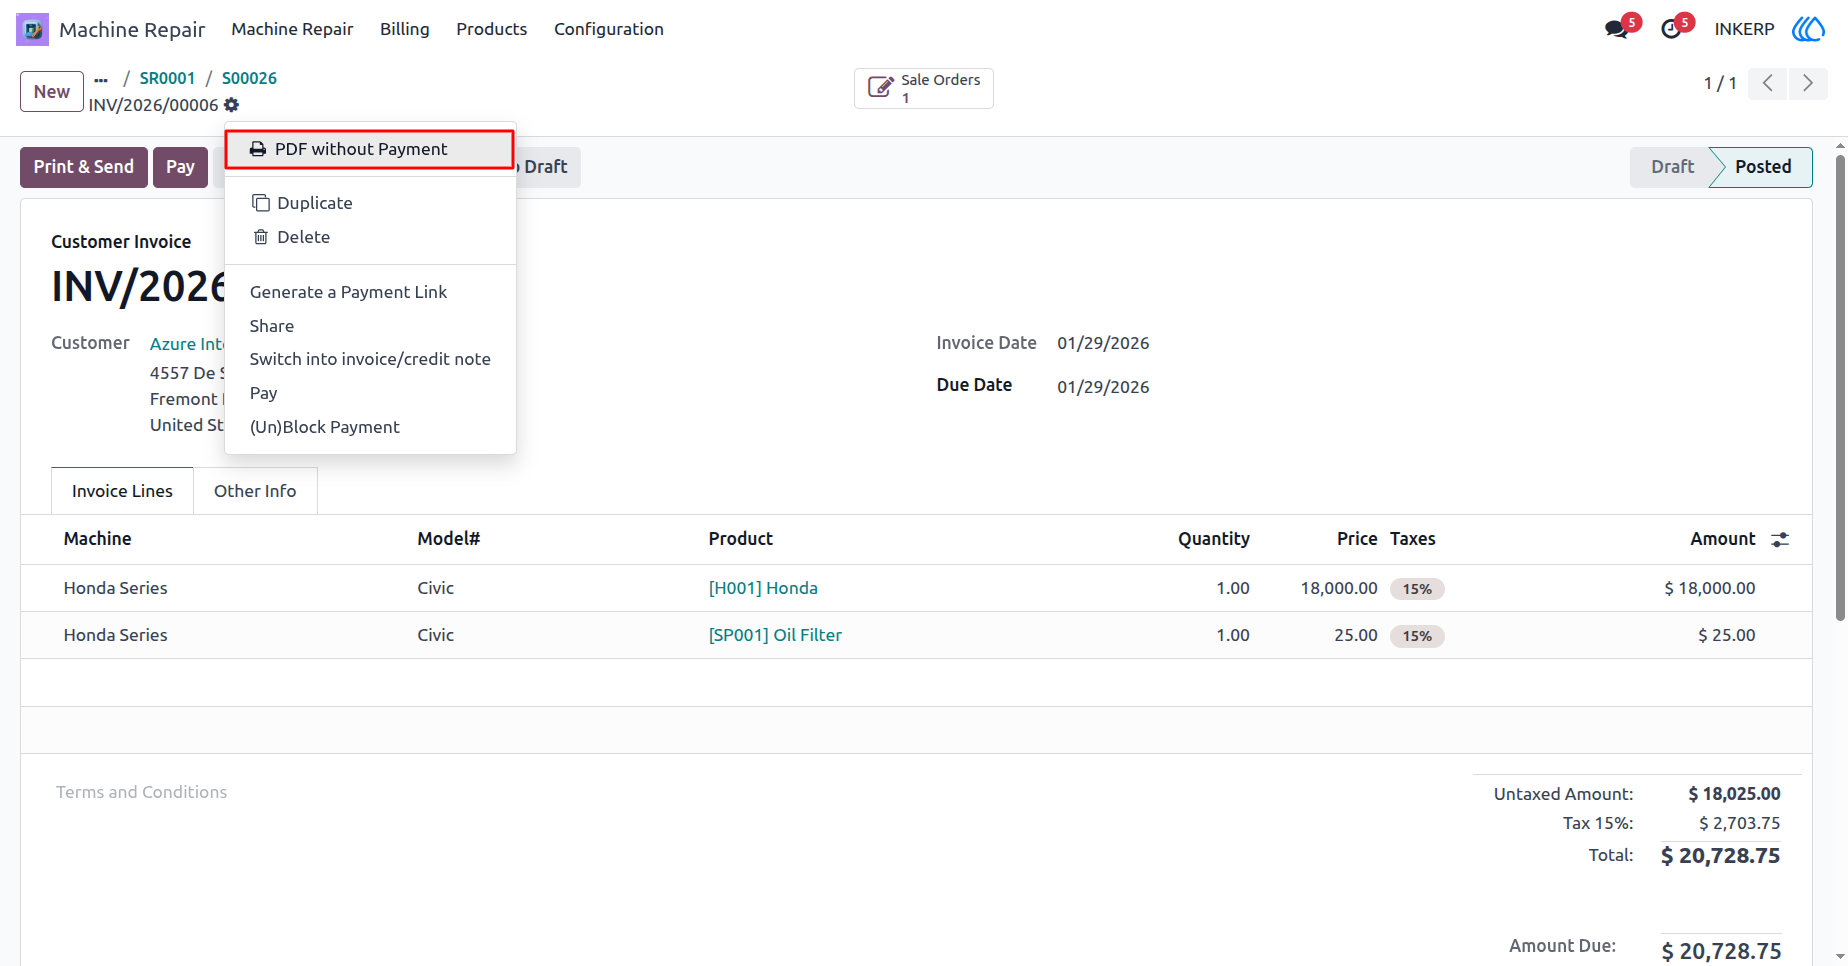
Task: Click the Delete trash icon
Action: pos(260,237)
